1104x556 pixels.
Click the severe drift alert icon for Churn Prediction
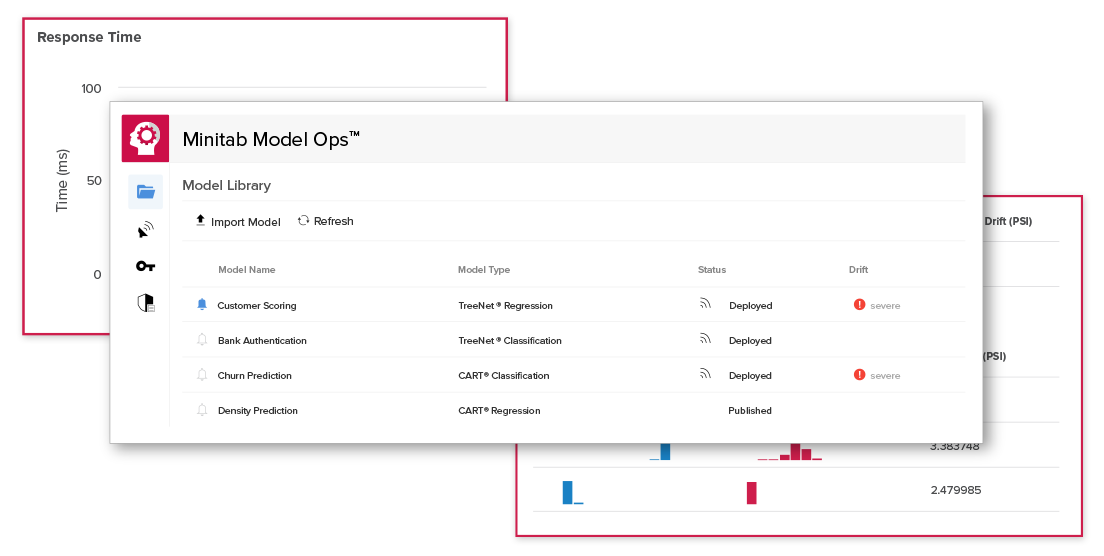[859, 375]
